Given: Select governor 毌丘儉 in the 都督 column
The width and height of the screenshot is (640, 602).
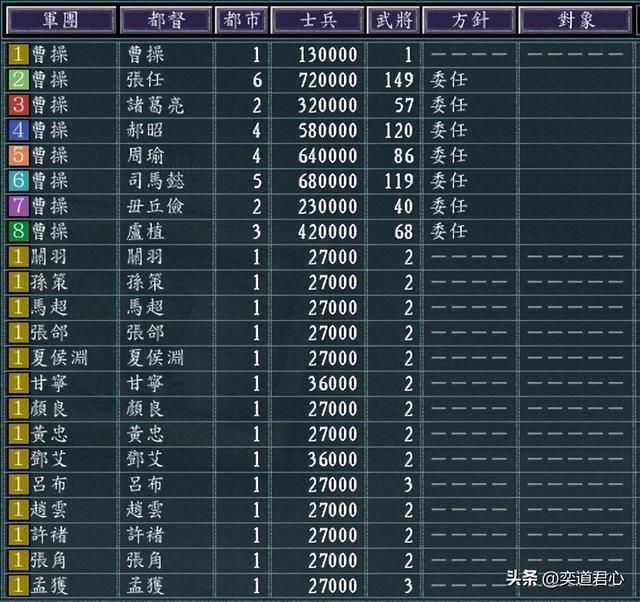Looking at the screenshot, I should click(156, 207).
